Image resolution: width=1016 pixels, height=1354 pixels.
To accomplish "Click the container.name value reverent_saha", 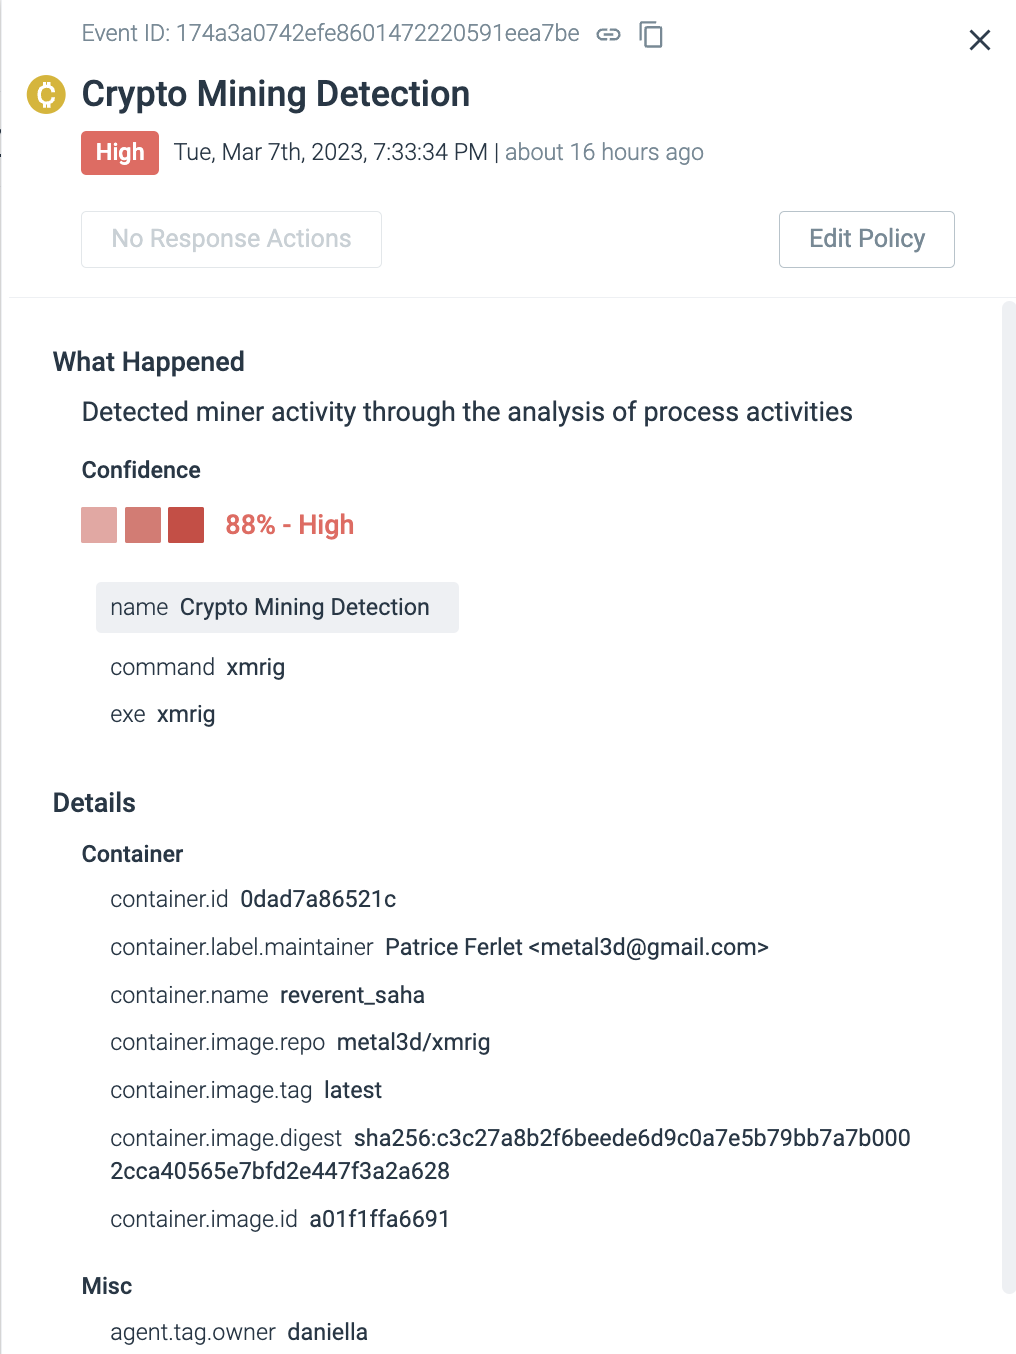I will click(x=351, y=995).
